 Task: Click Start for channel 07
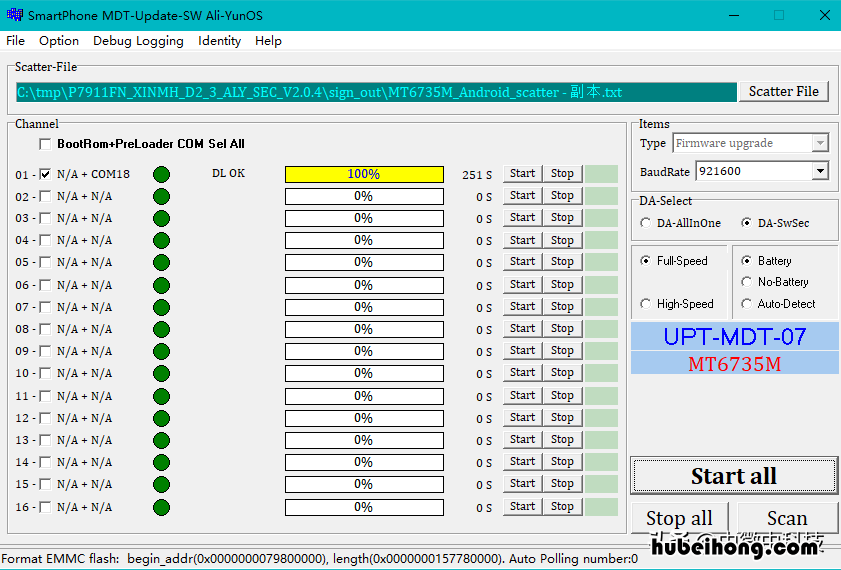pos(522,307)
